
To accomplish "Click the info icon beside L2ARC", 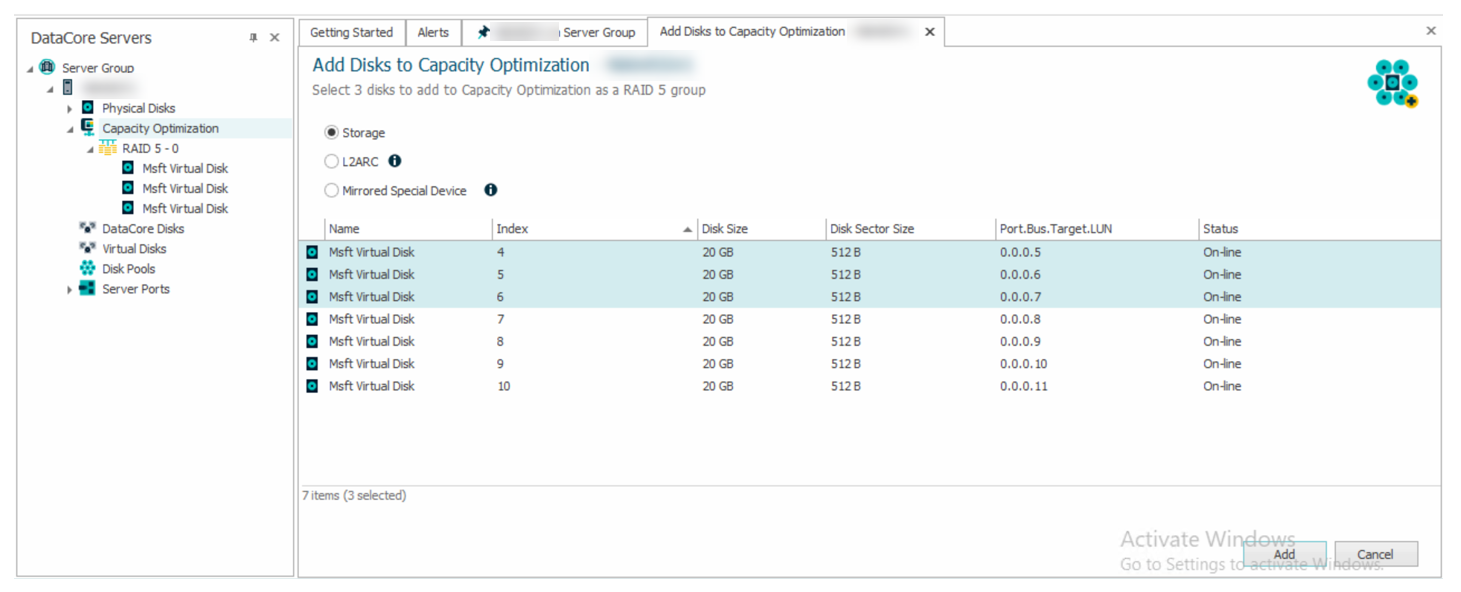I will click(x=395, y=161).
